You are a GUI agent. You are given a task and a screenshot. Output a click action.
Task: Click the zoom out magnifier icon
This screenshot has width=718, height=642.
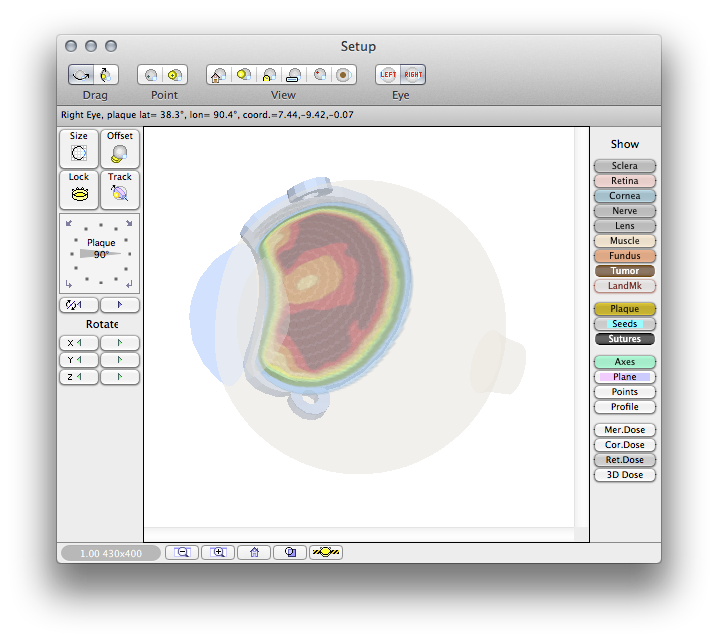coord(182,552)
